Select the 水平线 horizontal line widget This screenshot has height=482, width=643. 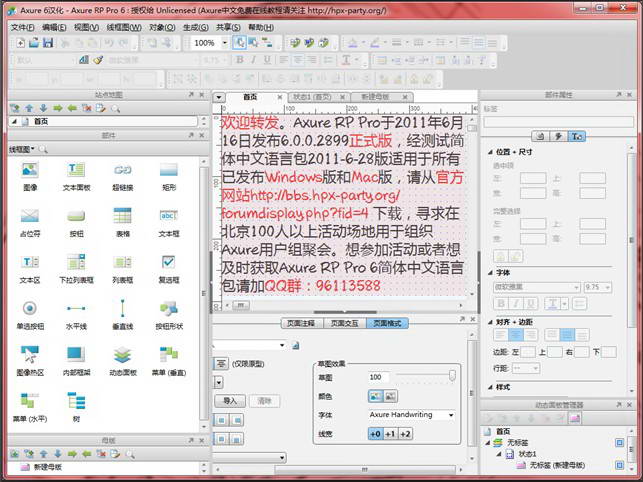[76, 315]
